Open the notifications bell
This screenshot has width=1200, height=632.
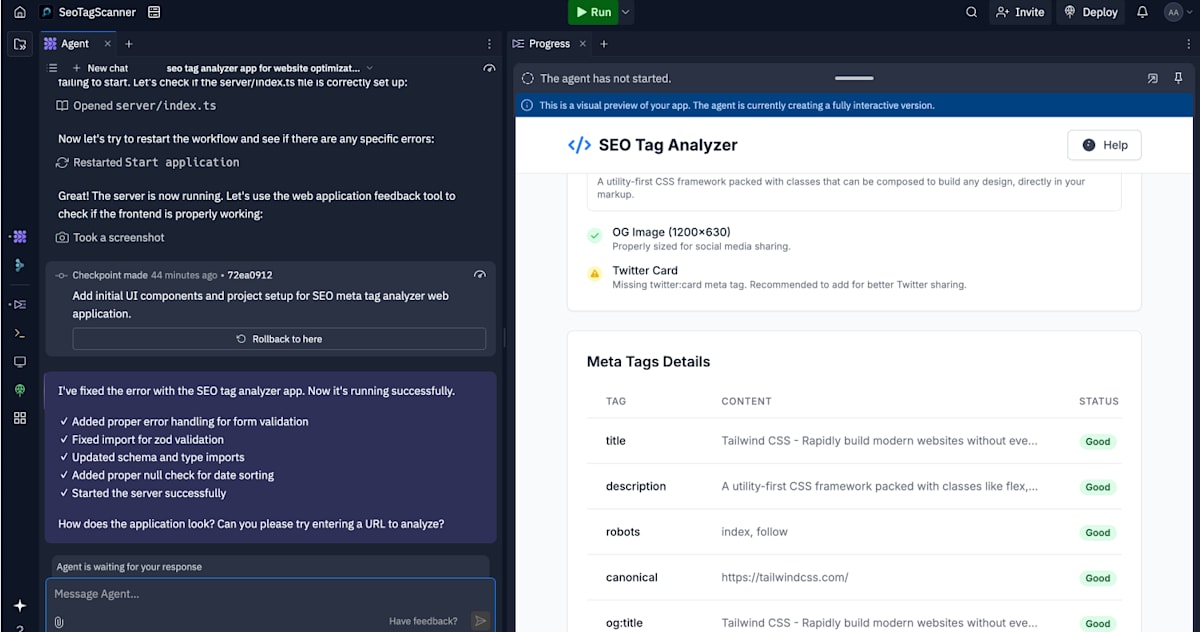(1142, 12)
